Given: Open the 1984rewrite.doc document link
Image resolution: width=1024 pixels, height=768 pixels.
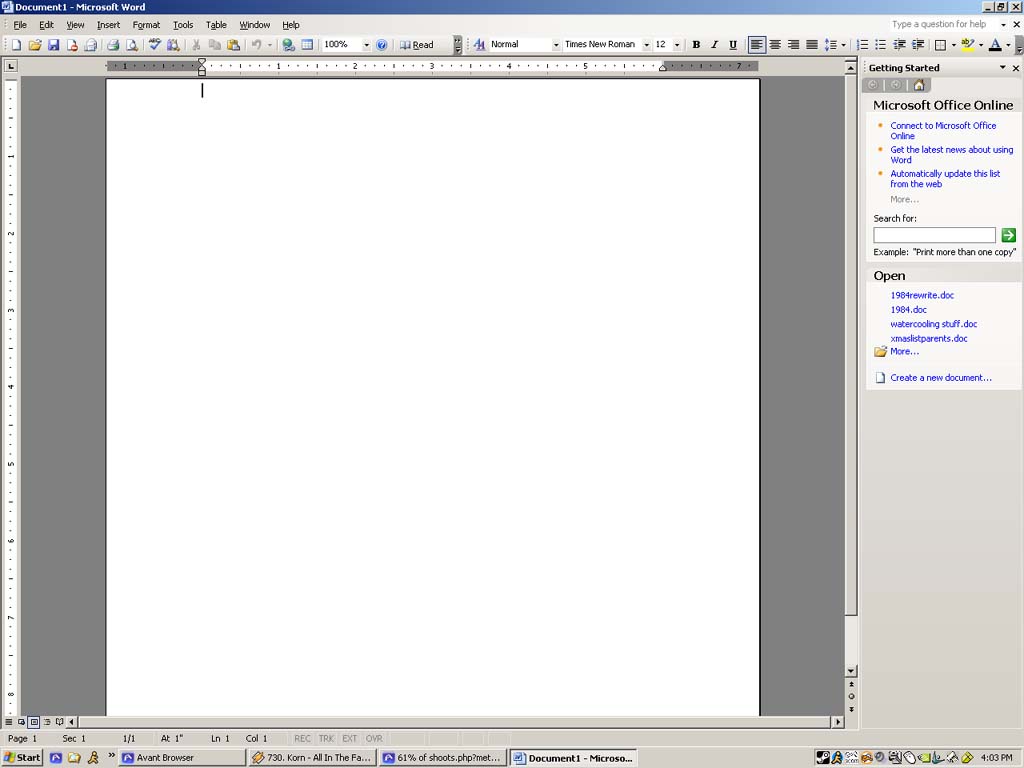Looking at the screenshot, I should tap(921, 295).
